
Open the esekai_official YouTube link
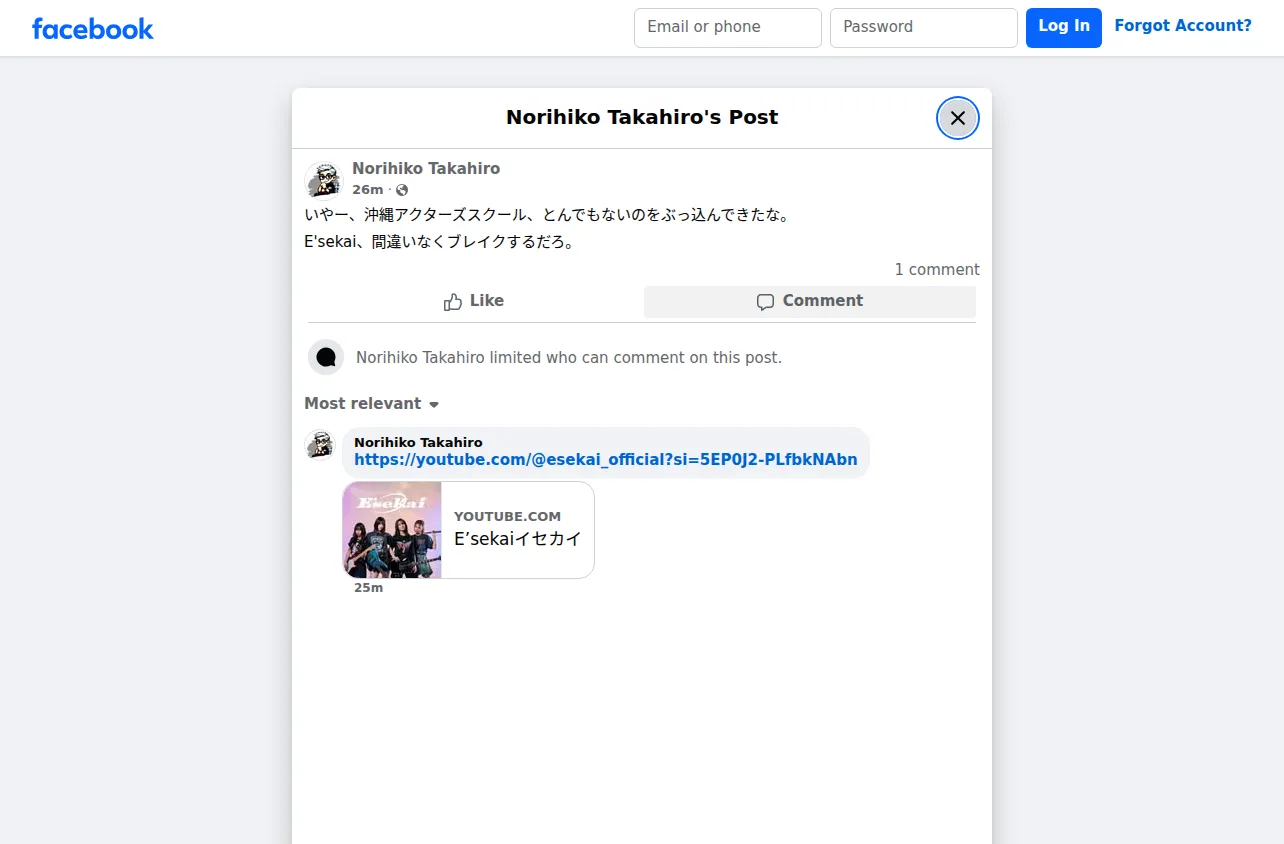606,460
